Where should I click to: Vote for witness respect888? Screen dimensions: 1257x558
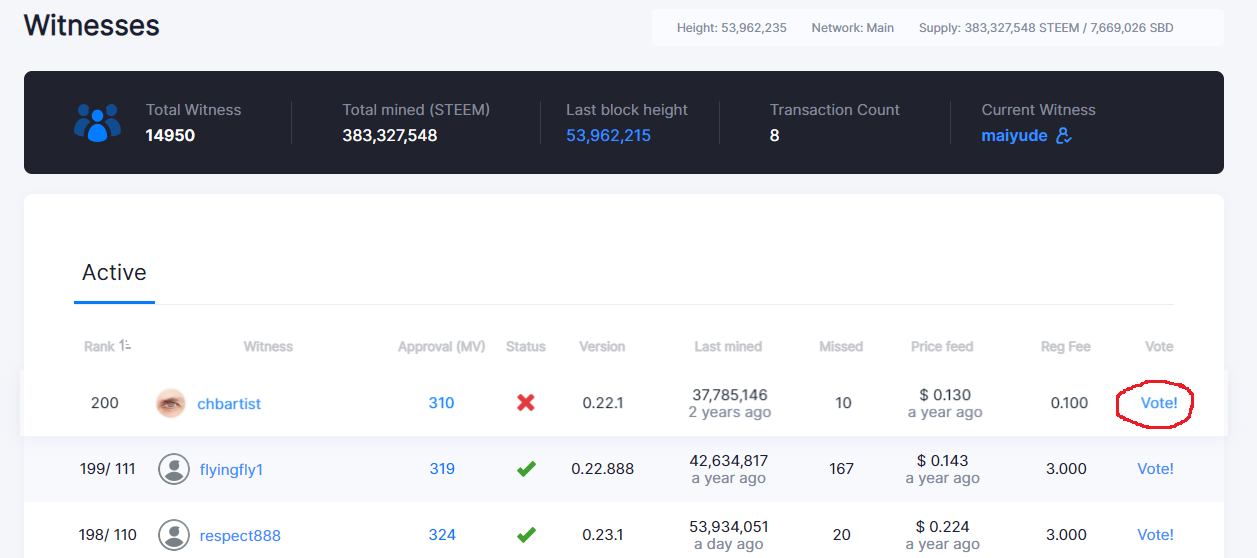1155,535
